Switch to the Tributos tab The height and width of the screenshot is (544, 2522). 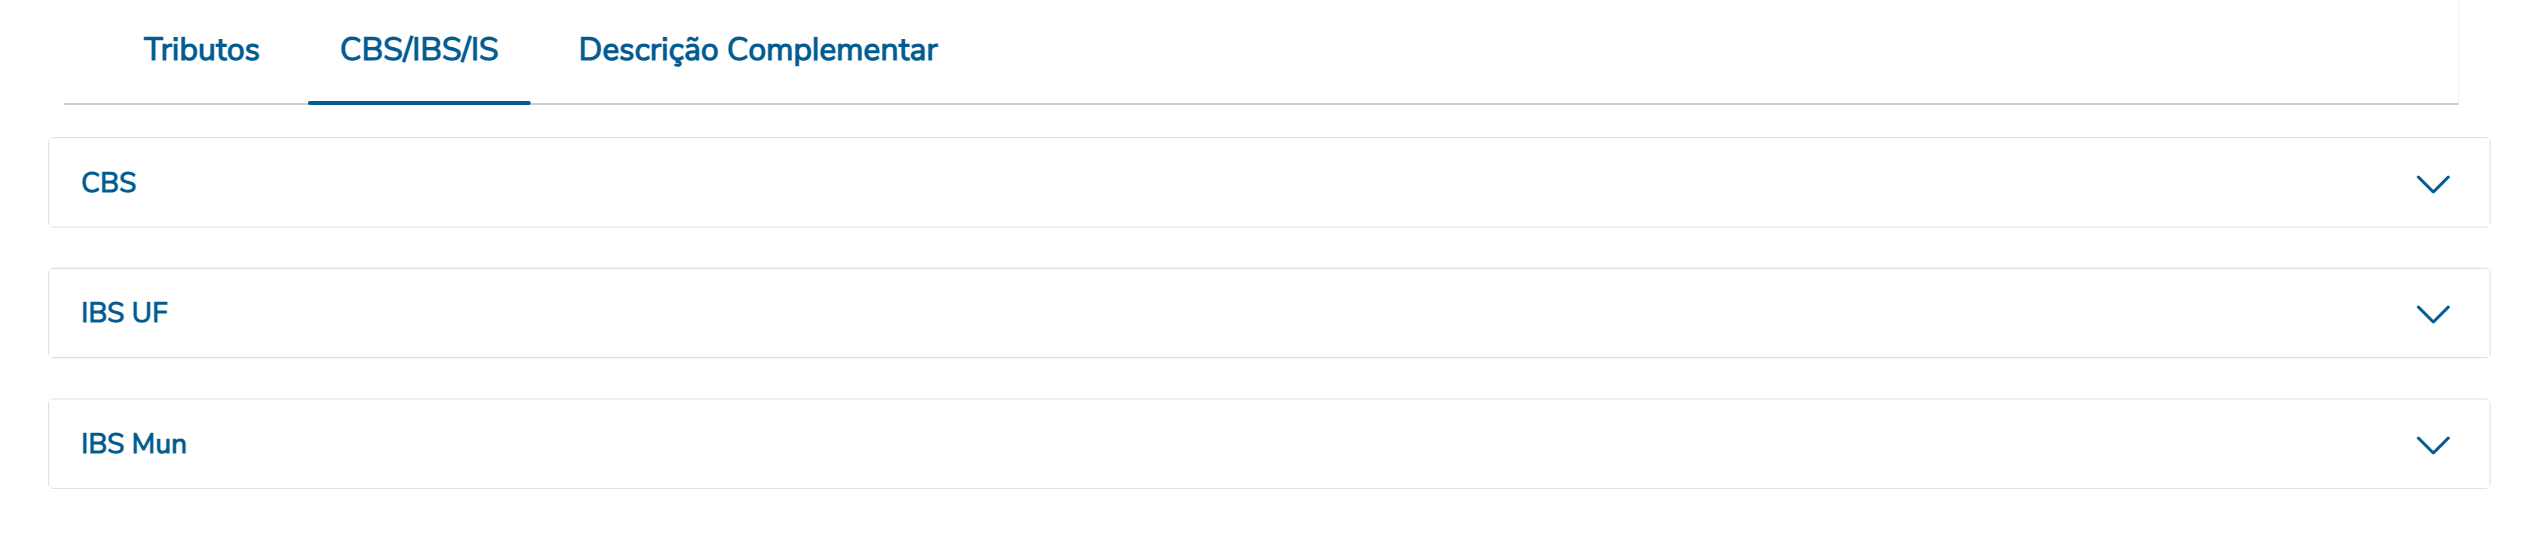(x=201, y=50)
